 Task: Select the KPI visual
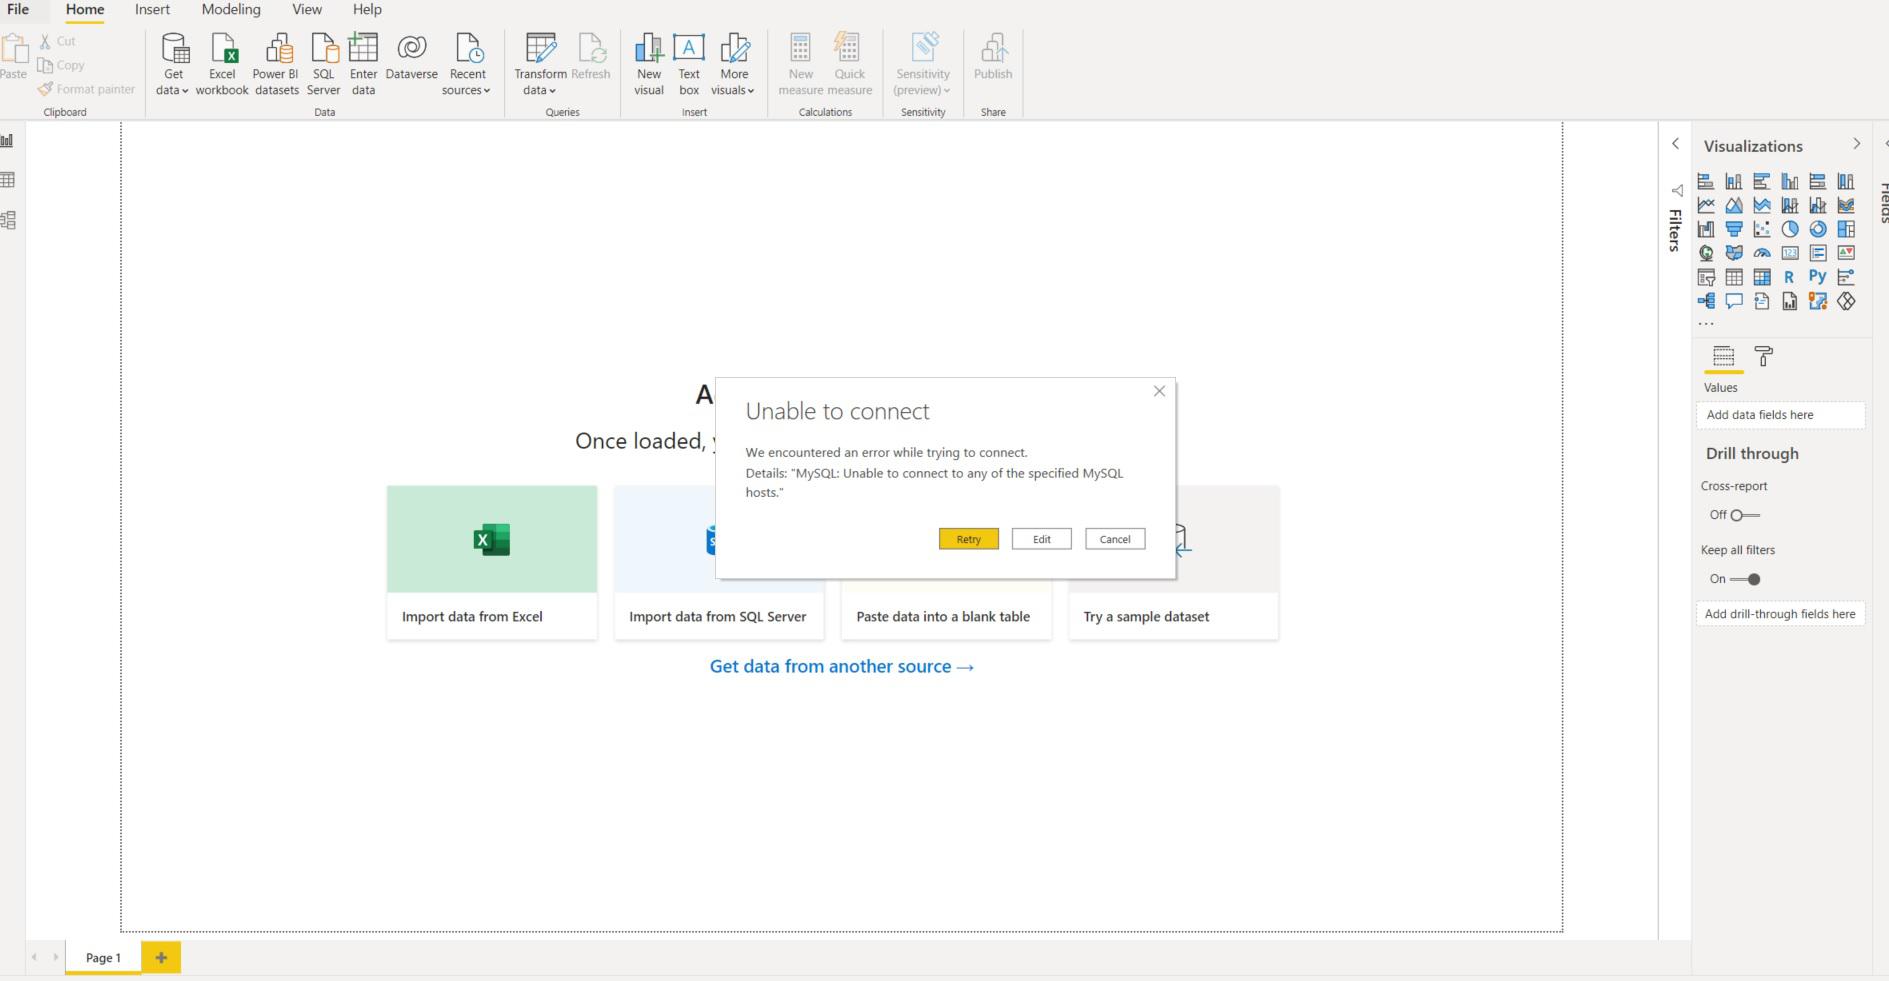pyautogui.click(x=1846, y=253)
